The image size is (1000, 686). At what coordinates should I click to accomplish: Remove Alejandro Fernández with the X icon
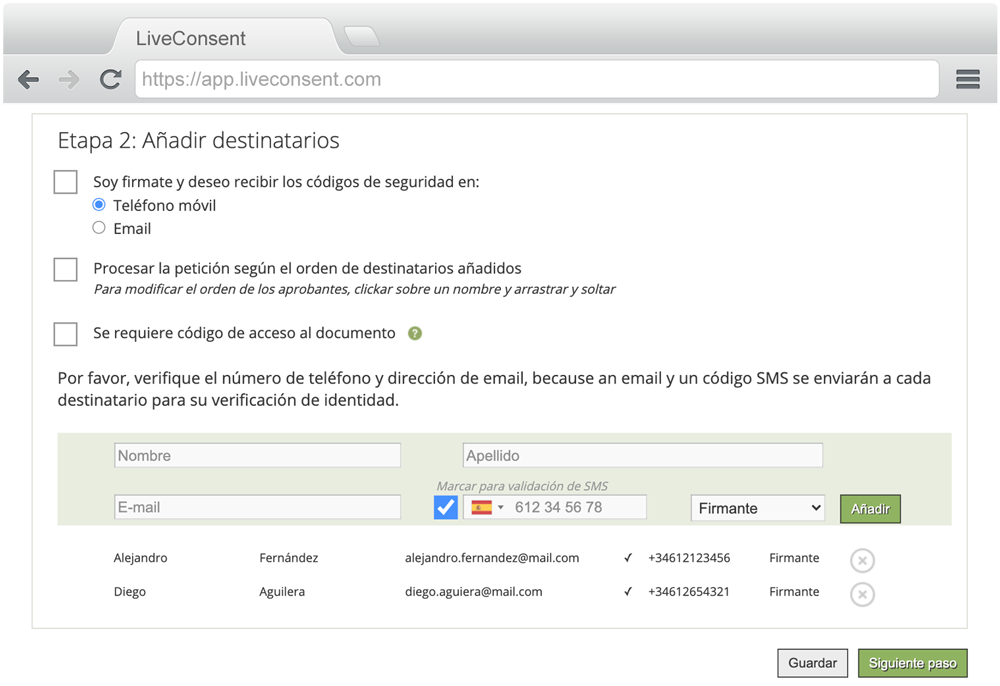pos(862,560)
